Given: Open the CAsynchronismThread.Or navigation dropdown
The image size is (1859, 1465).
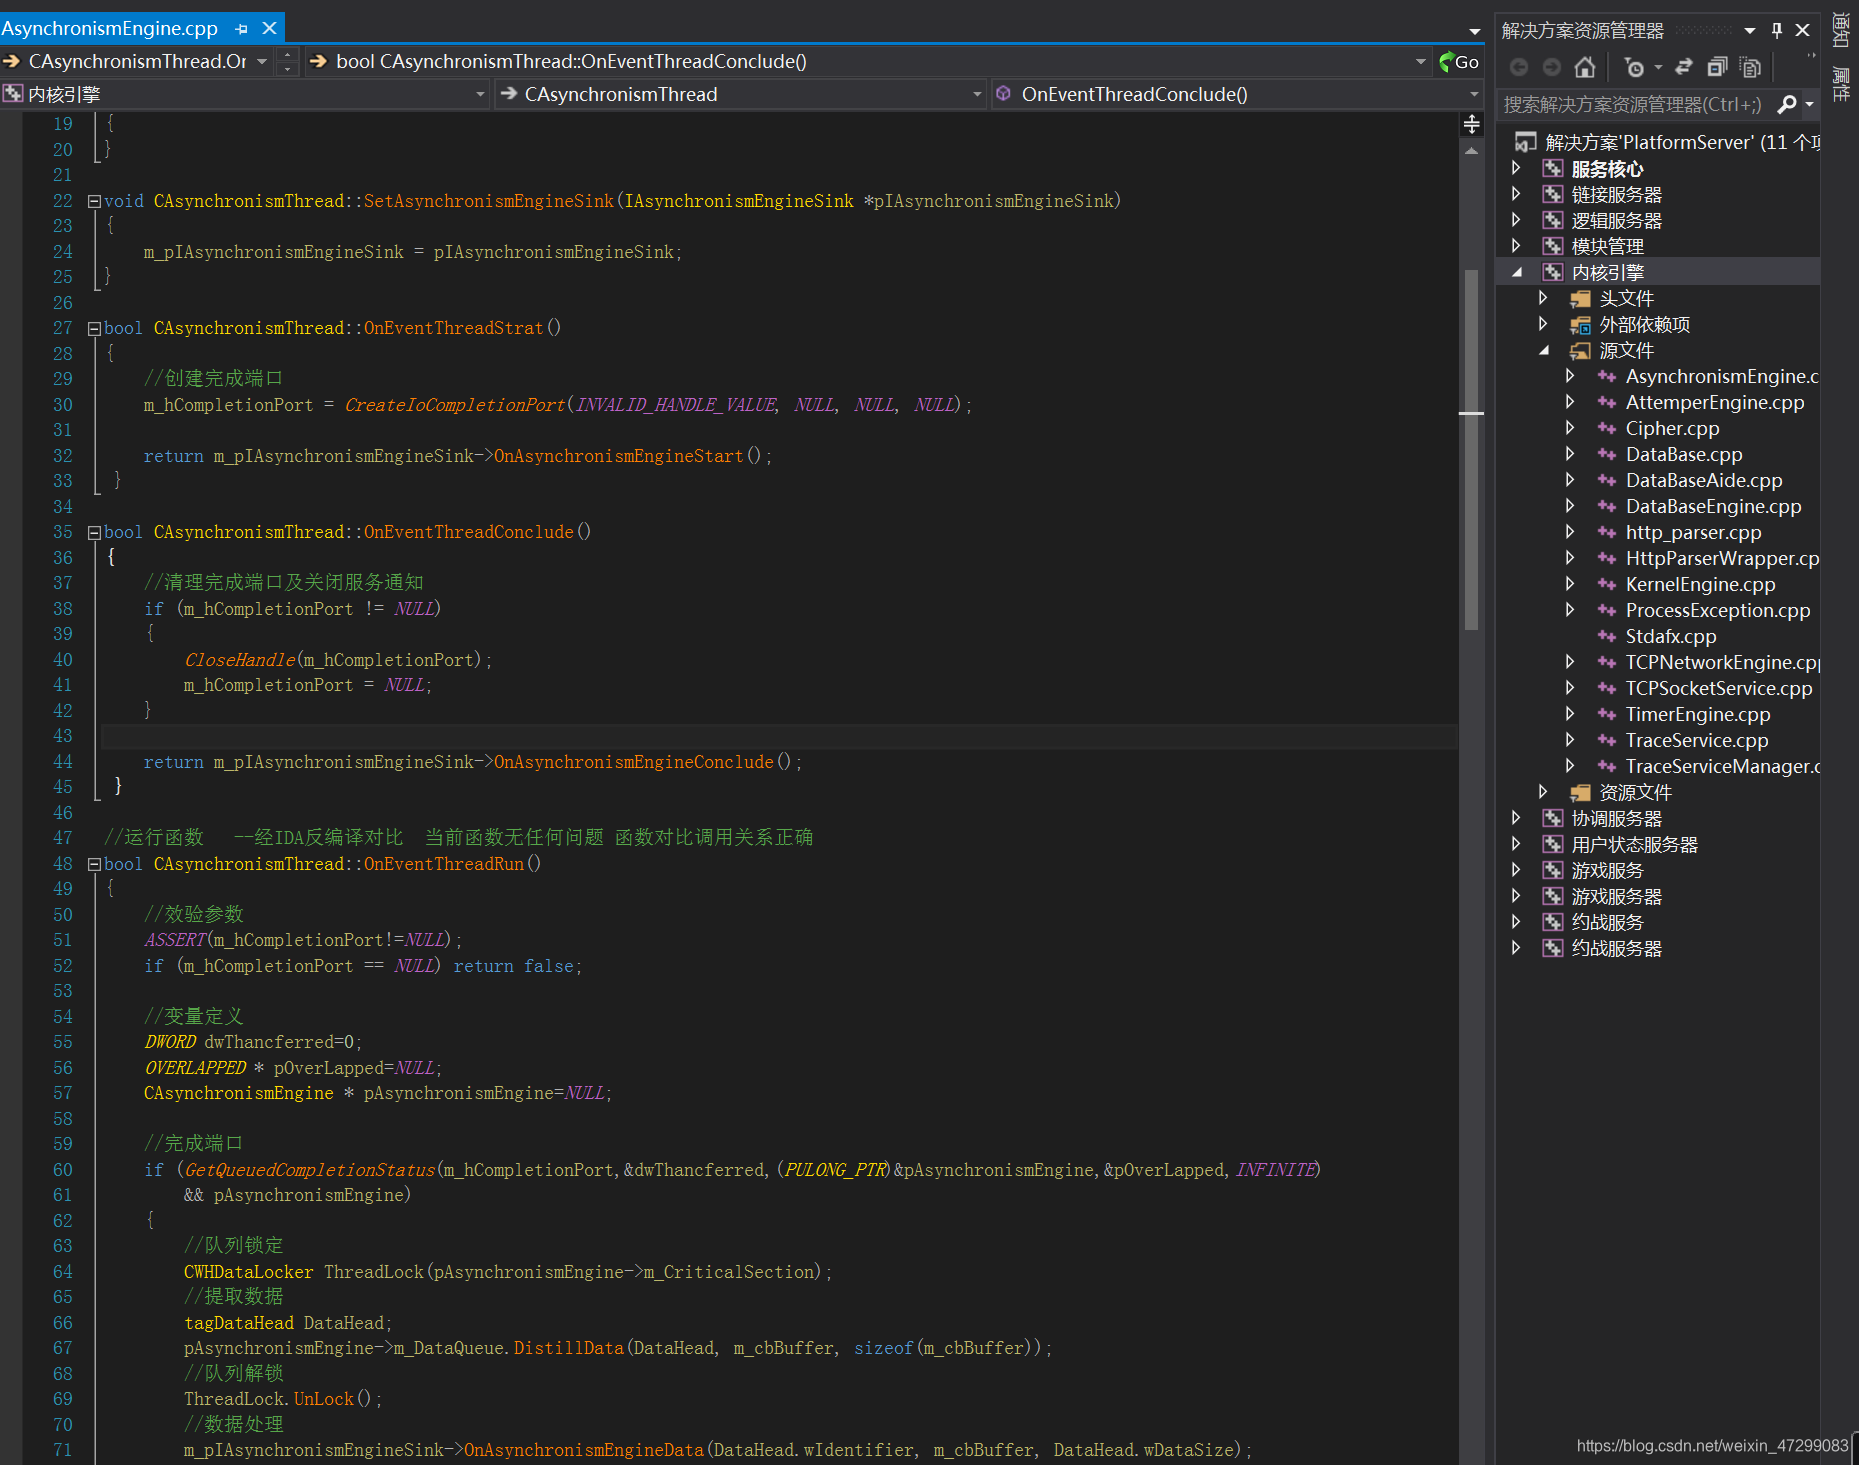Looking at the screenshot, I should [x=262, y=61].
